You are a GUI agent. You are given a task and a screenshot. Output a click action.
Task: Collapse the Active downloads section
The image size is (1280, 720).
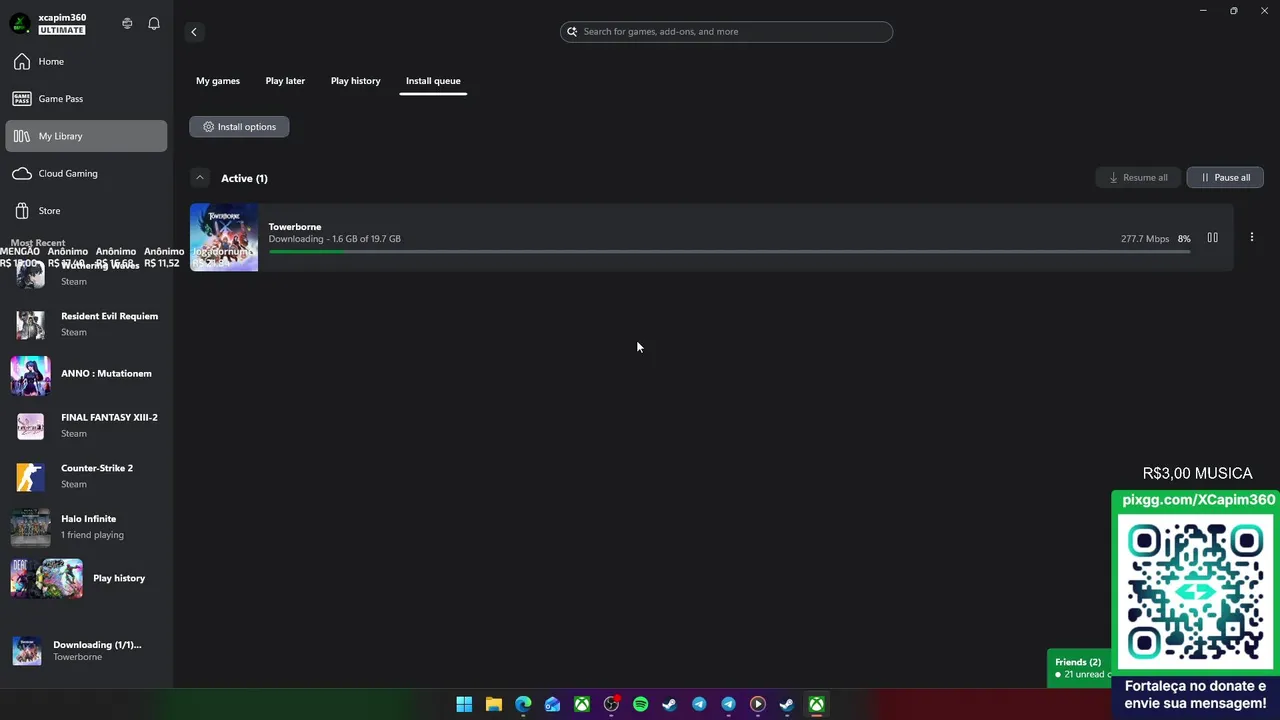click(200, 178)
